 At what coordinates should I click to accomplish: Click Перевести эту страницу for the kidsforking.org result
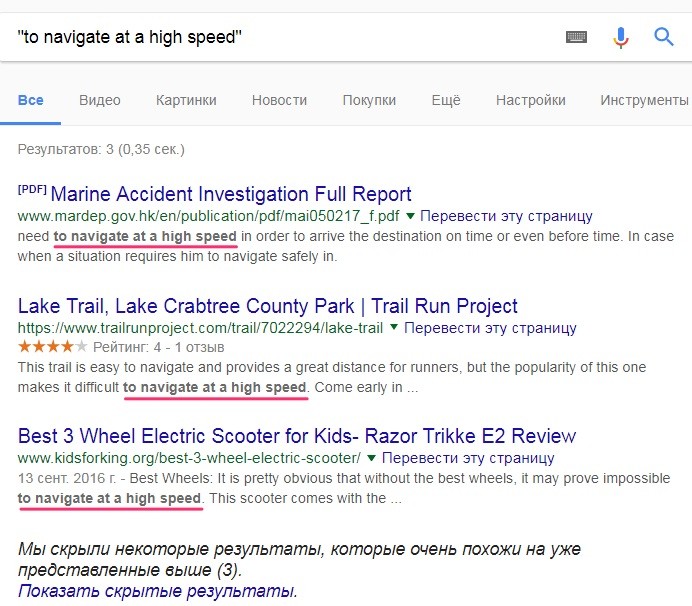(x=466, y=458)
